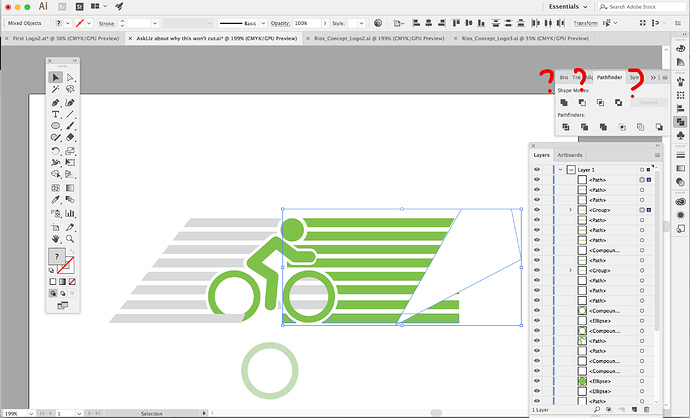Expand the first <Group> in Layers

tap(570, 210)
